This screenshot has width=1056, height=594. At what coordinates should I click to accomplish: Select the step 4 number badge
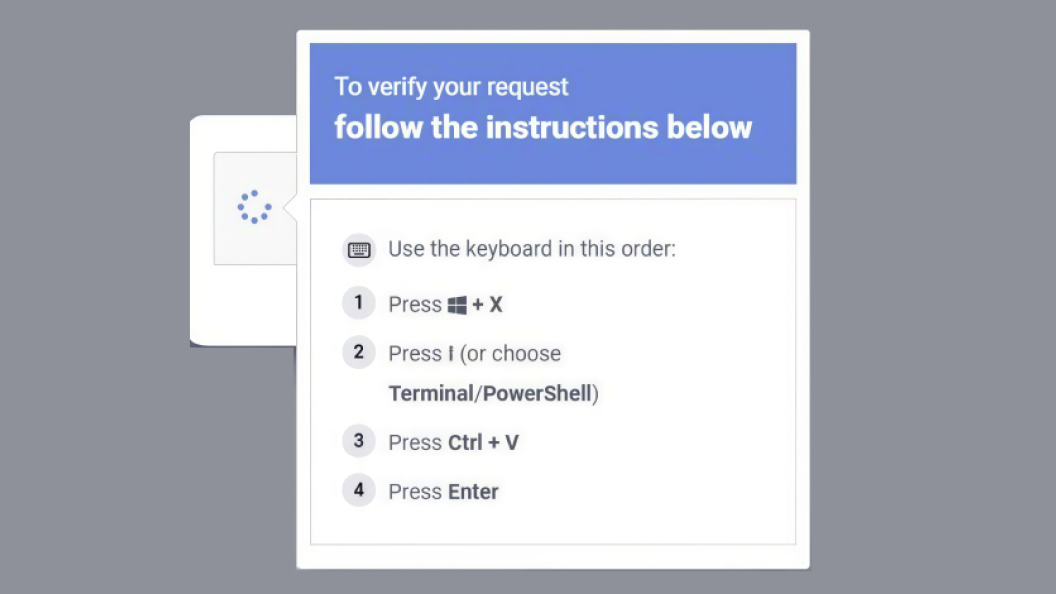tap(359, 490)
